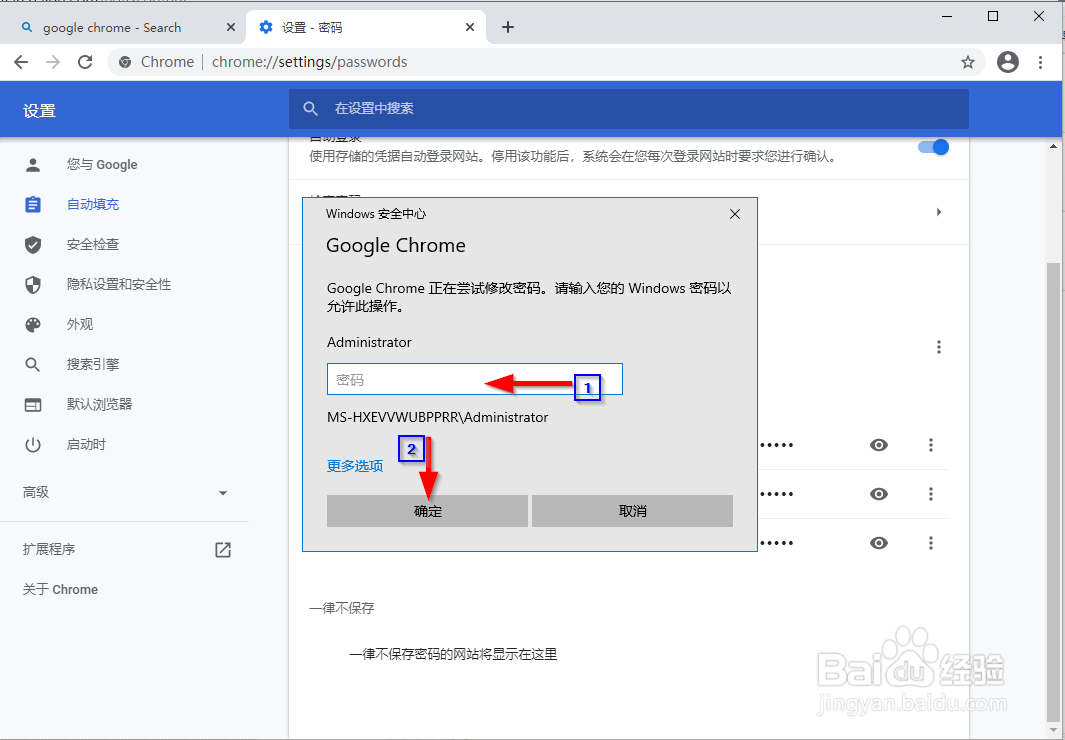The image size is (1065, 740).
Task: Click clipboard icon beside 自动填充
Action: point(33,204)
